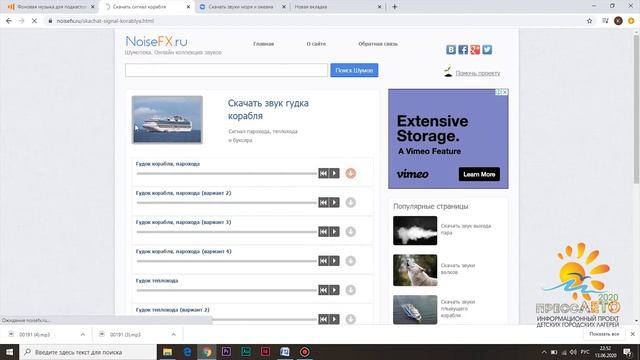Download 'Гудок корабля, парохода (вариант 3)'
Image resolution: width=640 pixels, height=360 pixels.
(x=351, y=232)
